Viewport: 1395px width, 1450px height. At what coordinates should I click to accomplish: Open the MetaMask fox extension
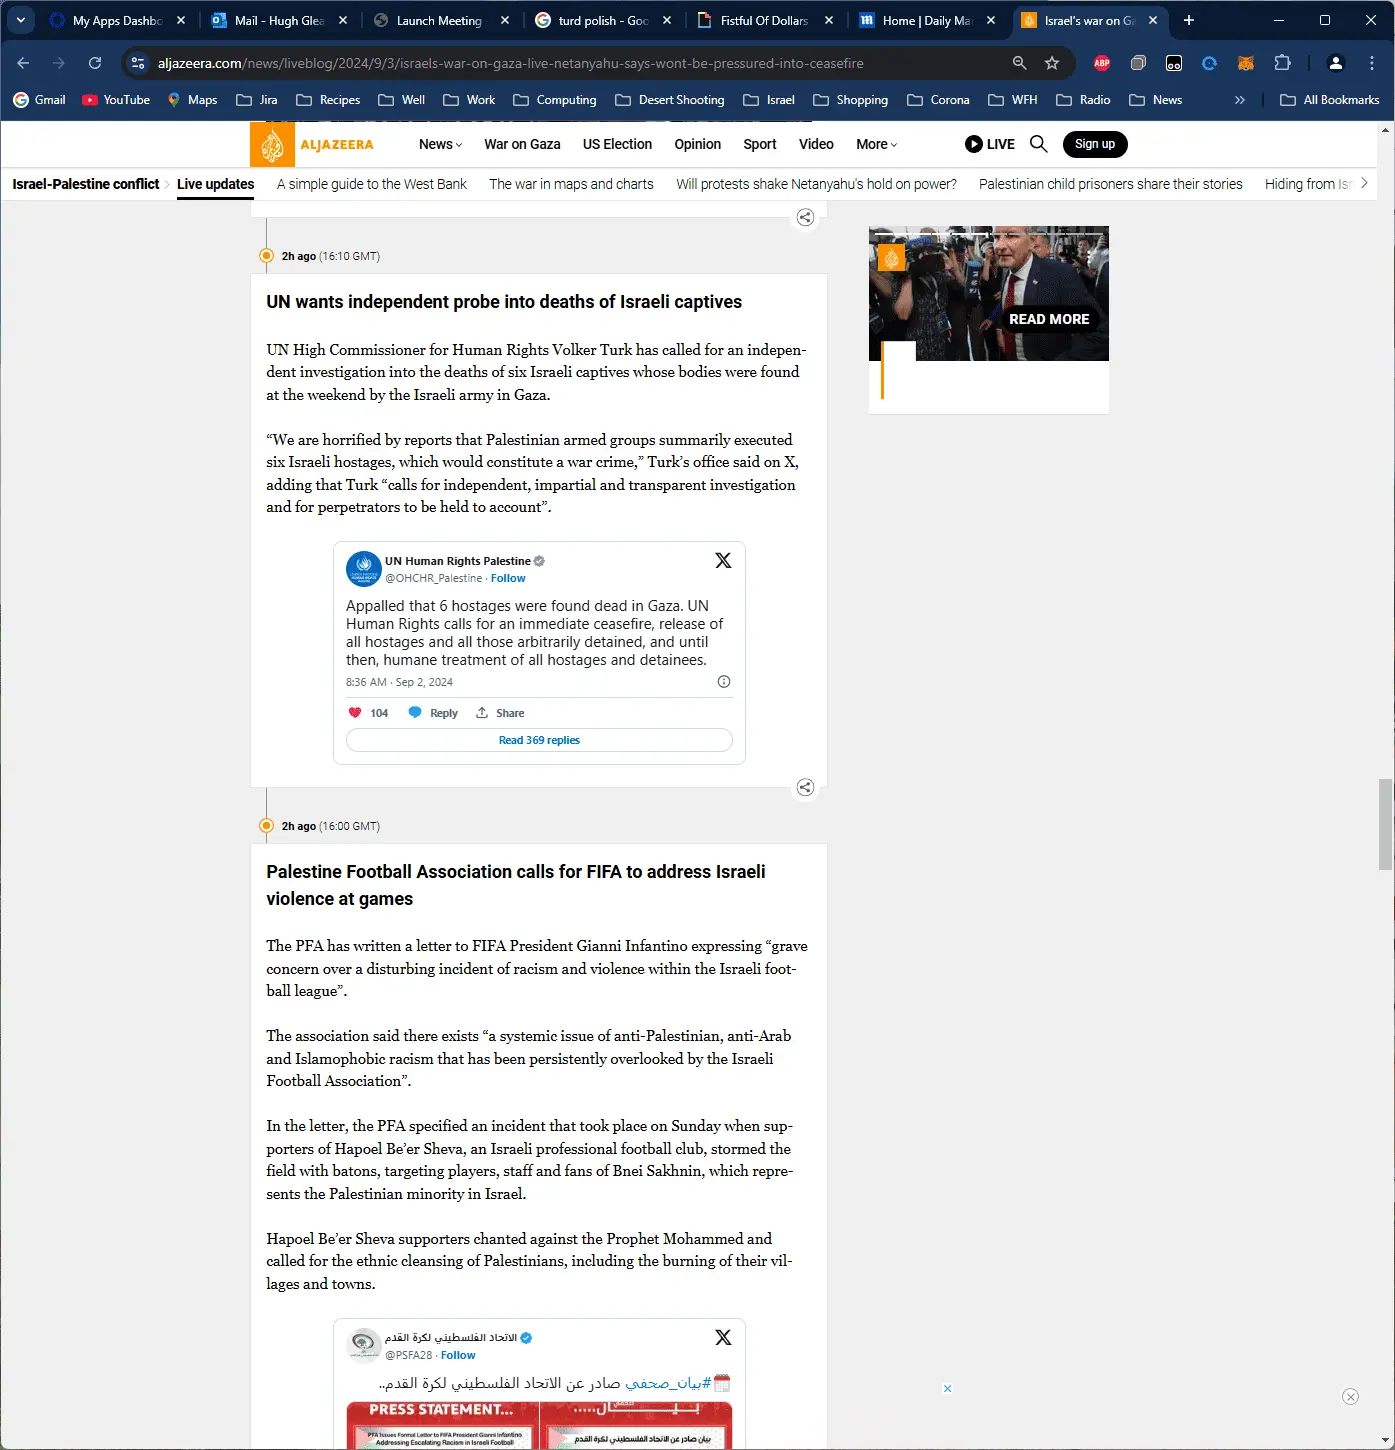click(1246, 63)
